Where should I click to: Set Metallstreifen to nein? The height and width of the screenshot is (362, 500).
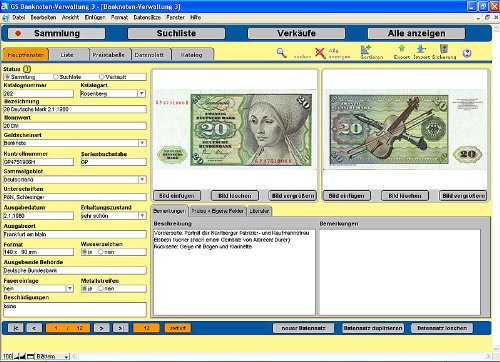100,288
